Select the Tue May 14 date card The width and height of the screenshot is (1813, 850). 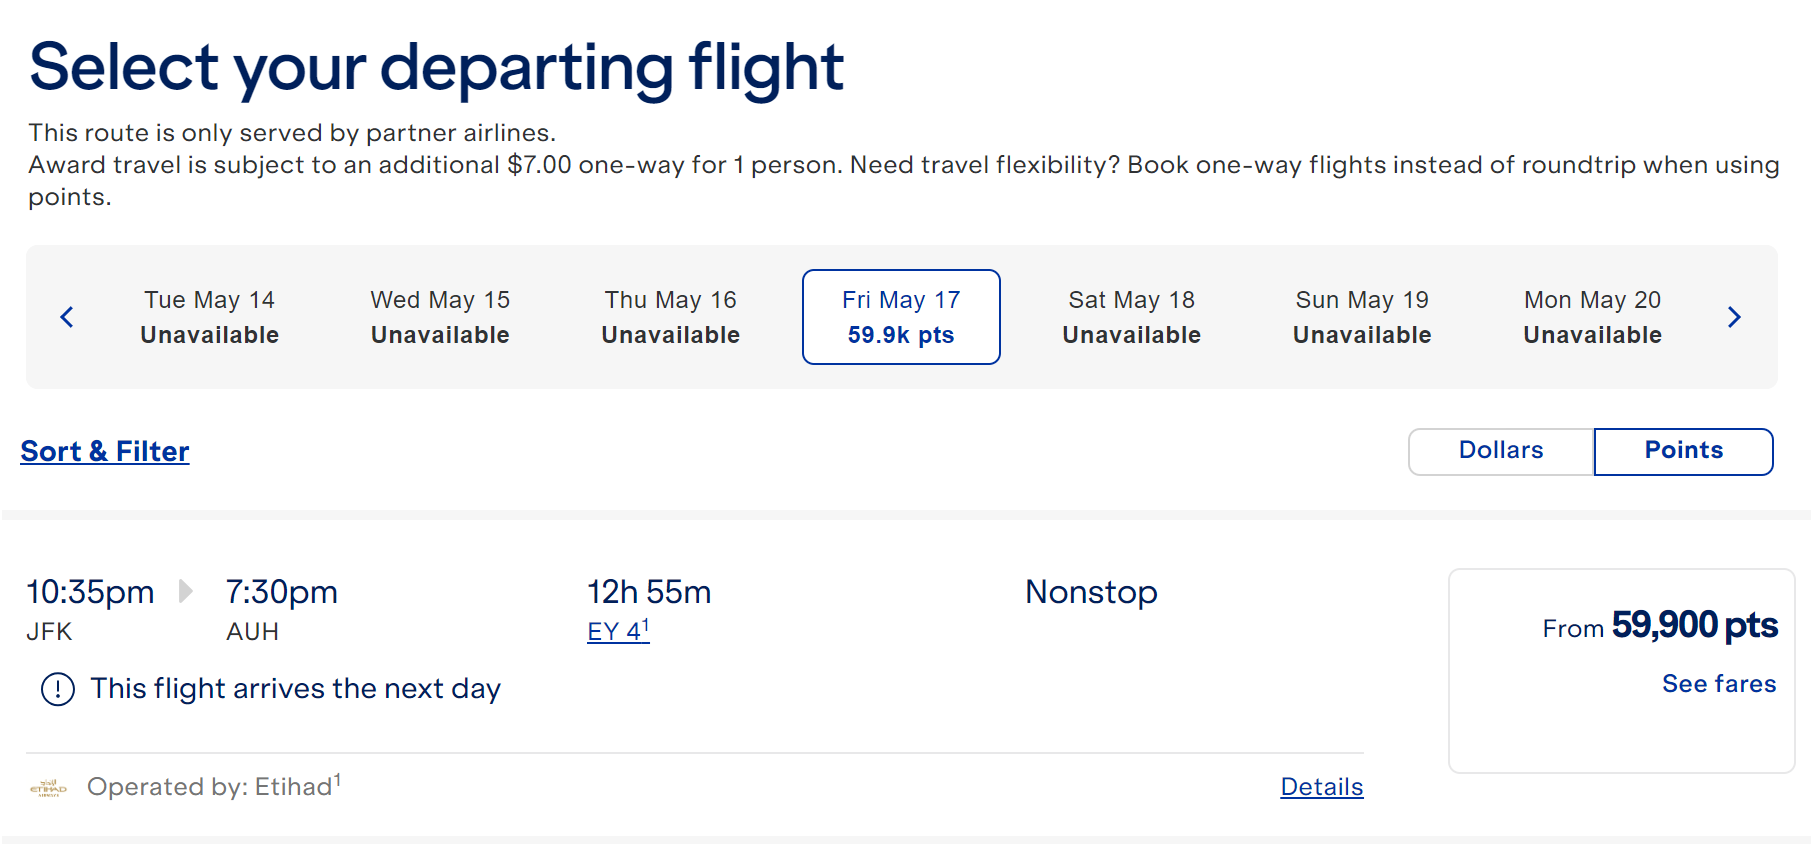tap(208, 316)
